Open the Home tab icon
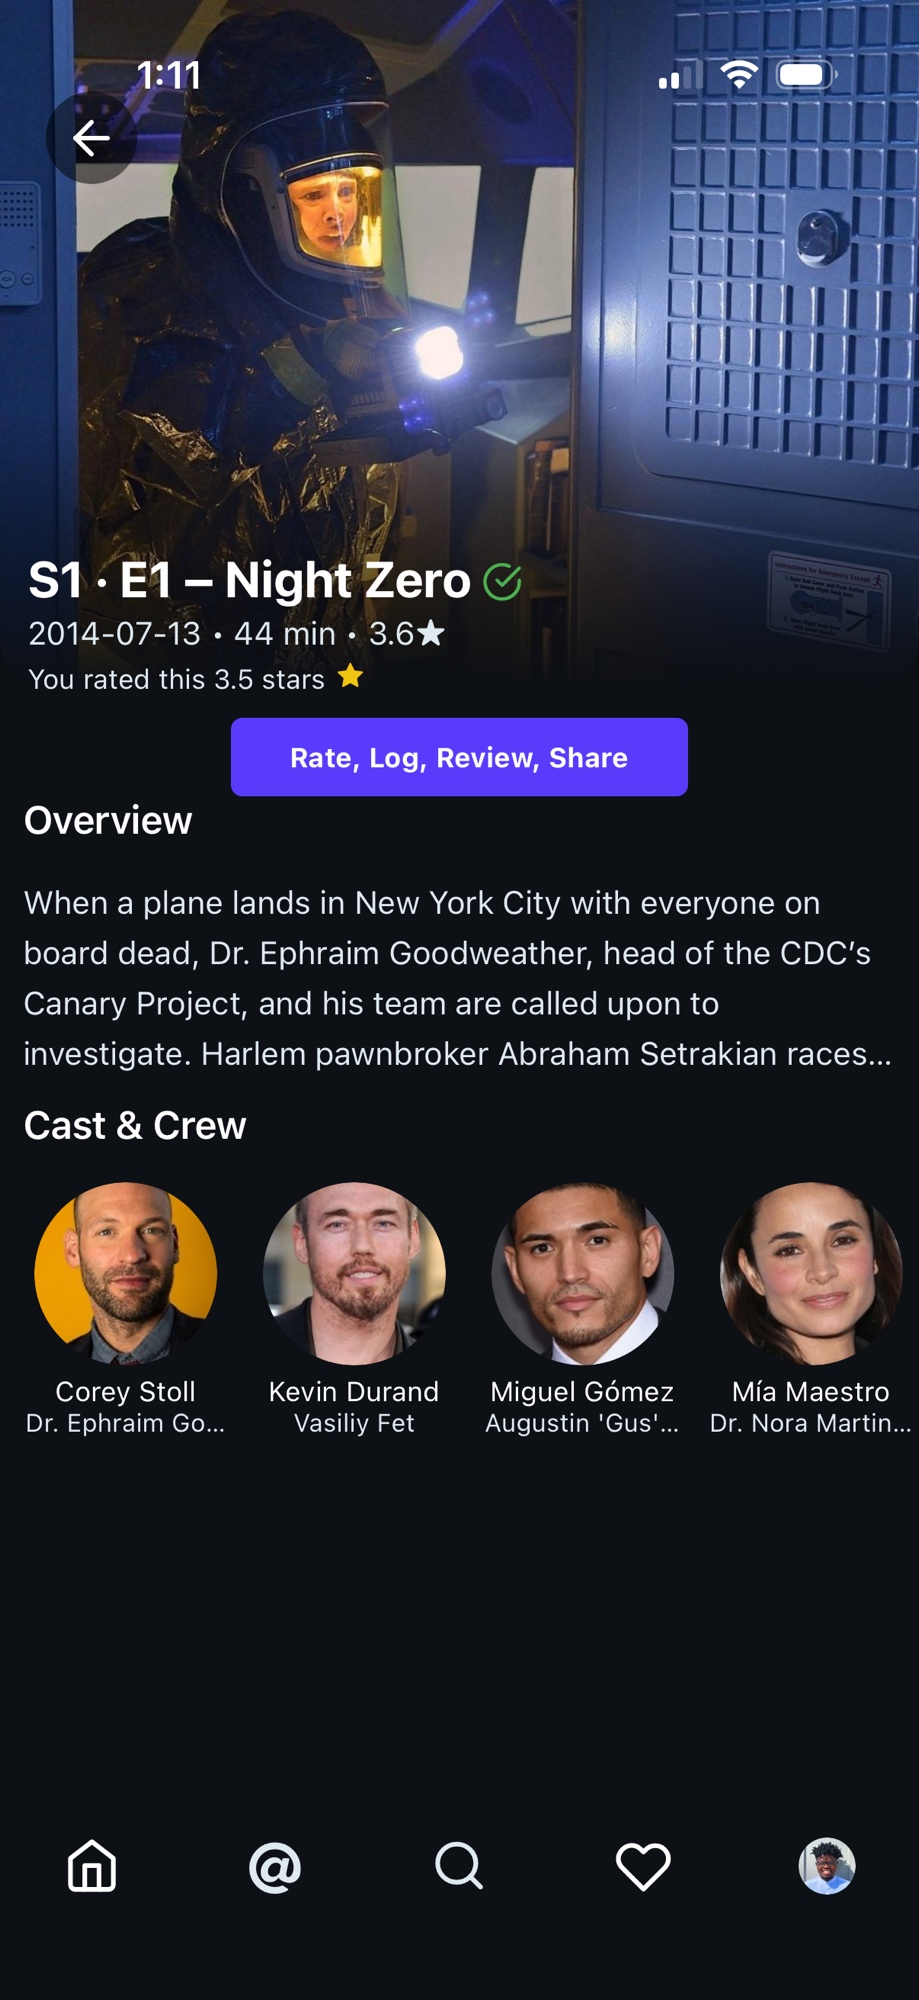919x2000 pixels. tap(92, 1866)
